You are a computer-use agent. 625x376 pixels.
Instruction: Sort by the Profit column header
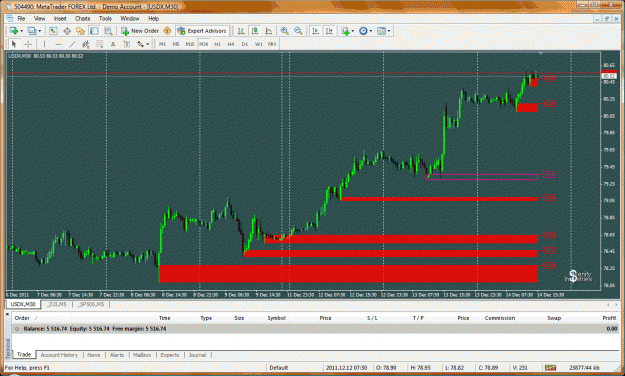point(609,318)
